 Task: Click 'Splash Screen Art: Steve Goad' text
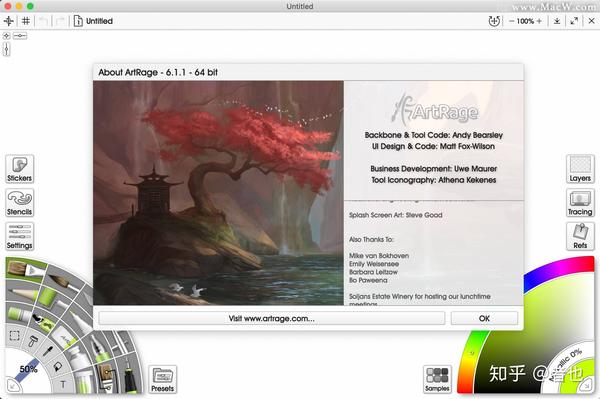395,215
